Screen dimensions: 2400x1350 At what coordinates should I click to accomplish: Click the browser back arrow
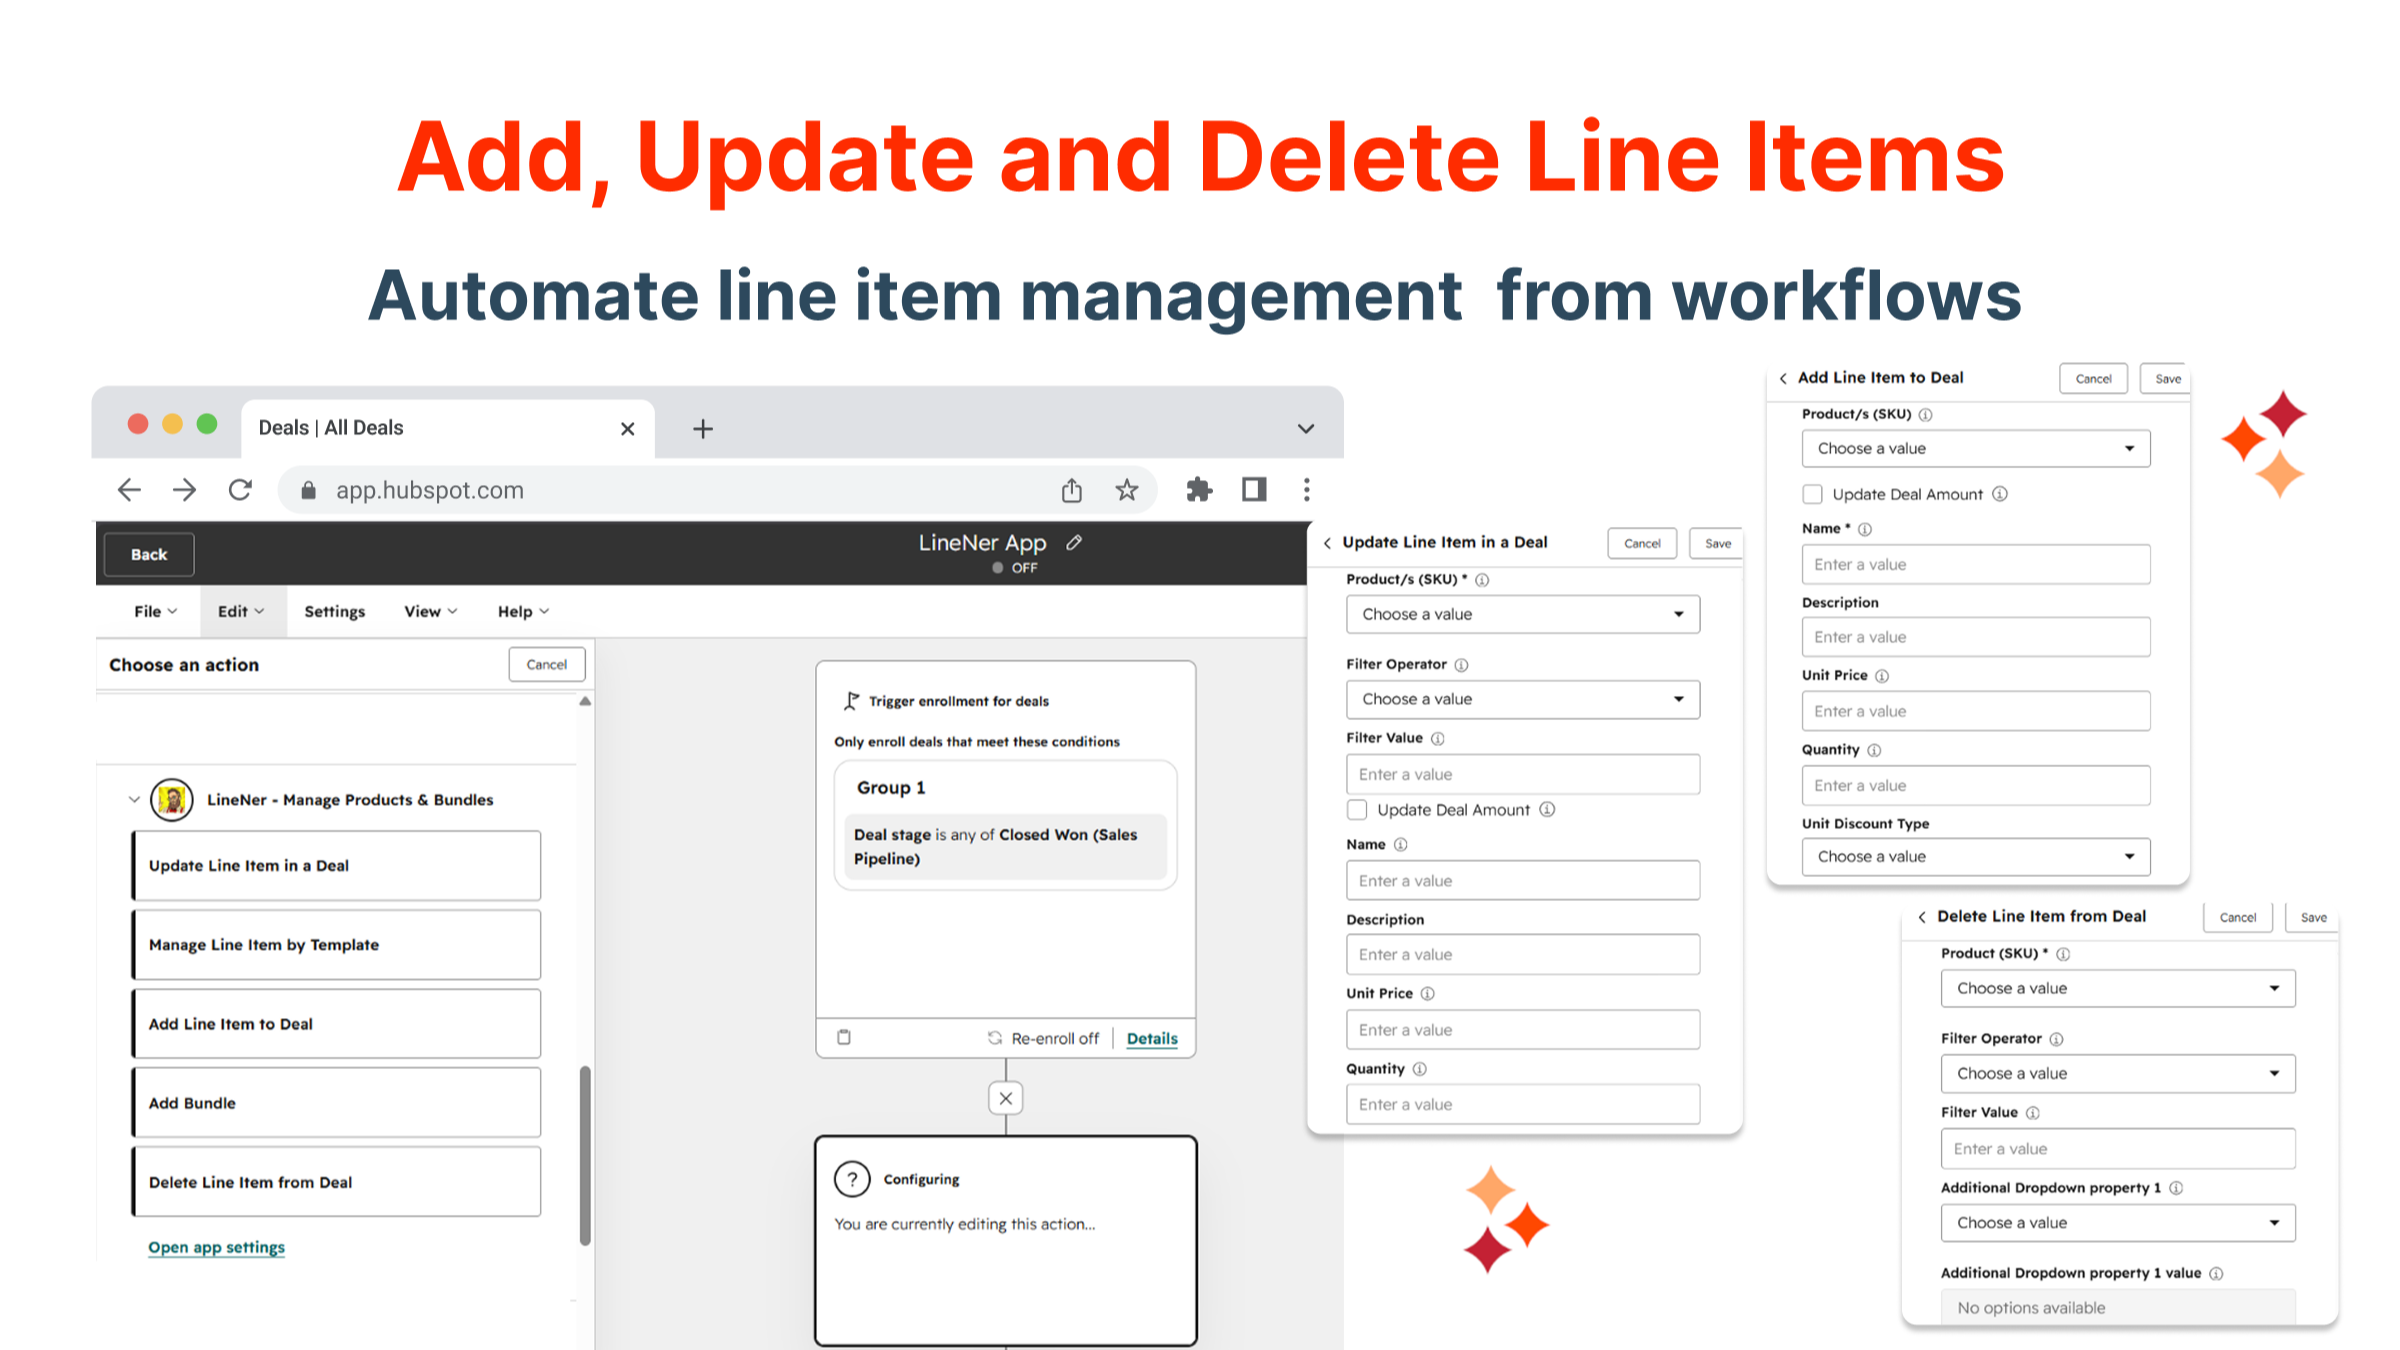coord(129,490)
